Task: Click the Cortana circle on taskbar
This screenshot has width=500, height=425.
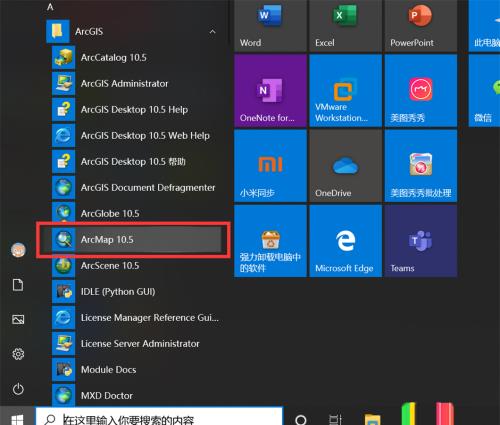Action: click(x=301, y=420)
